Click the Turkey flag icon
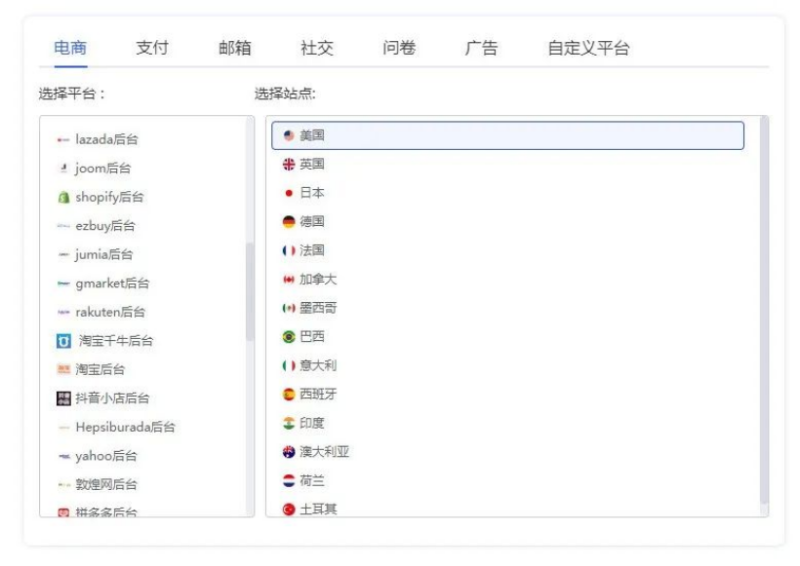 pos(289,509)
